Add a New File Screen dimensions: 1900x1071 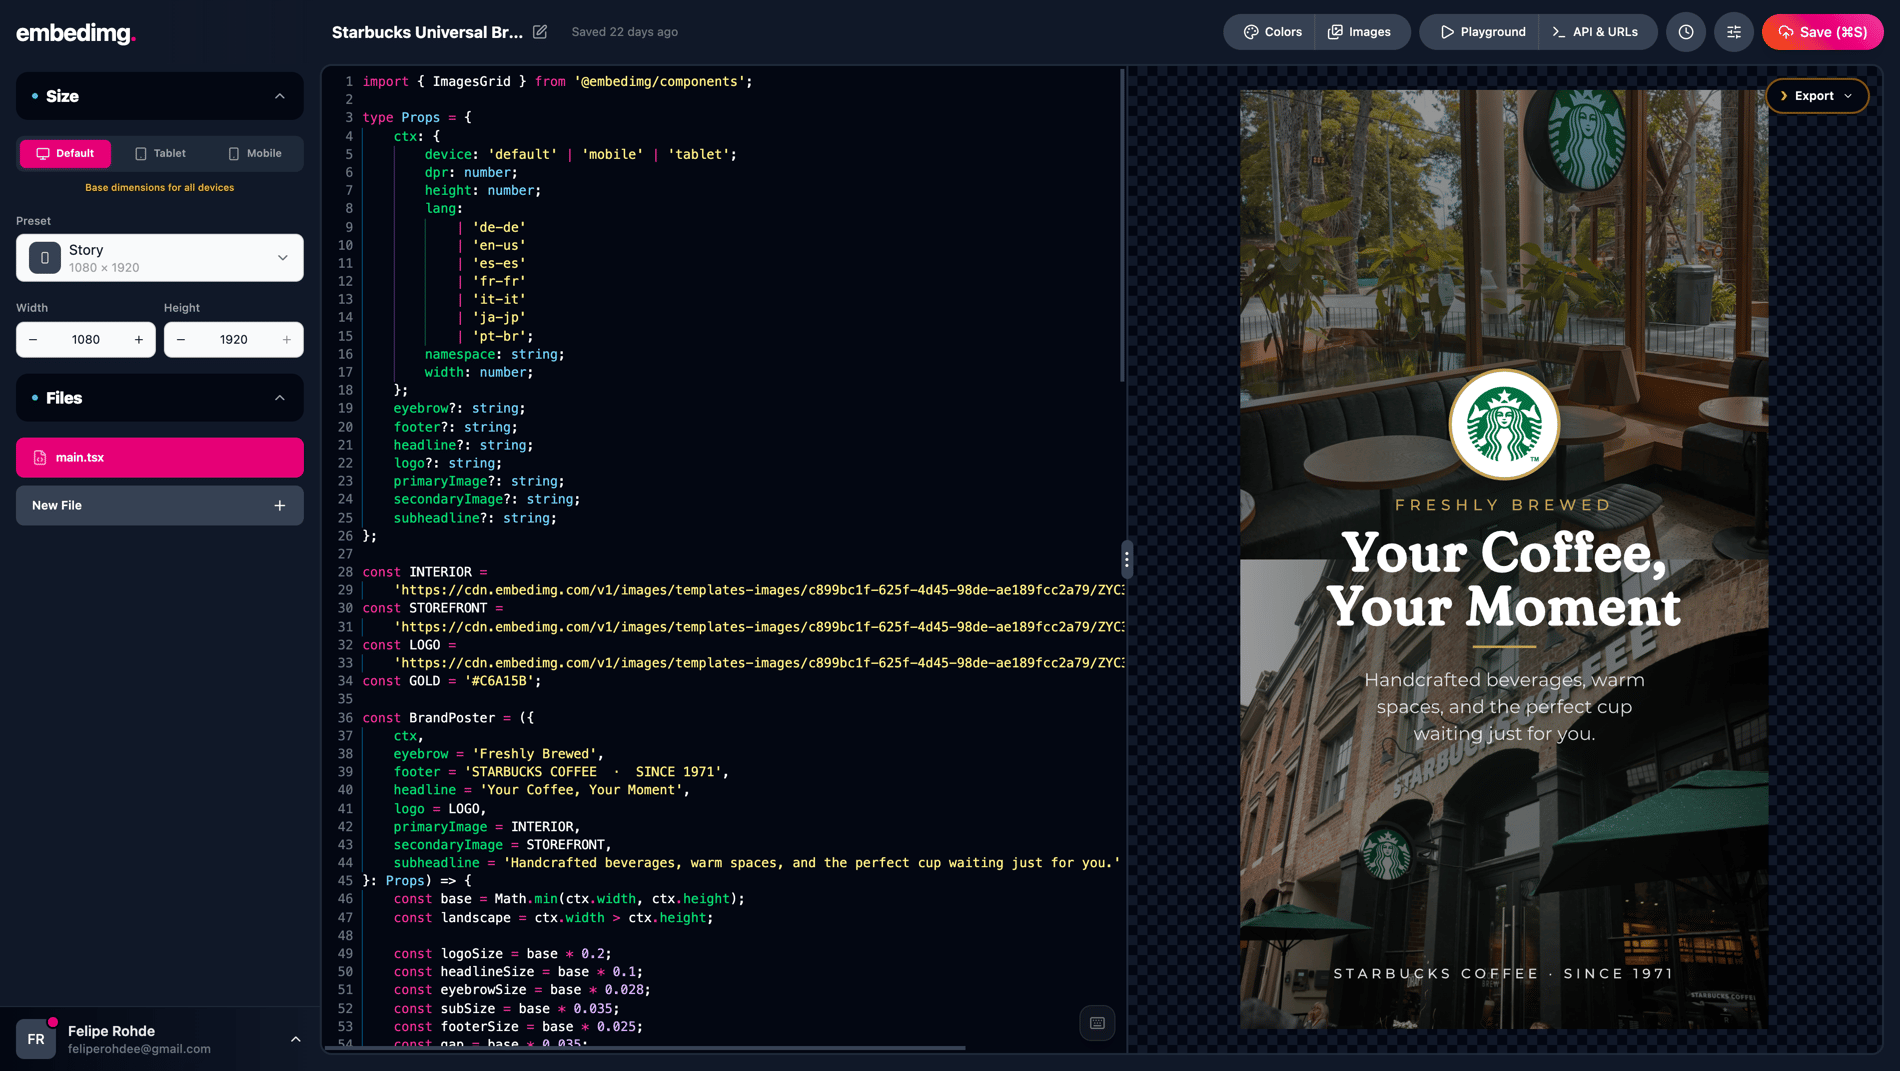point(160,506)
